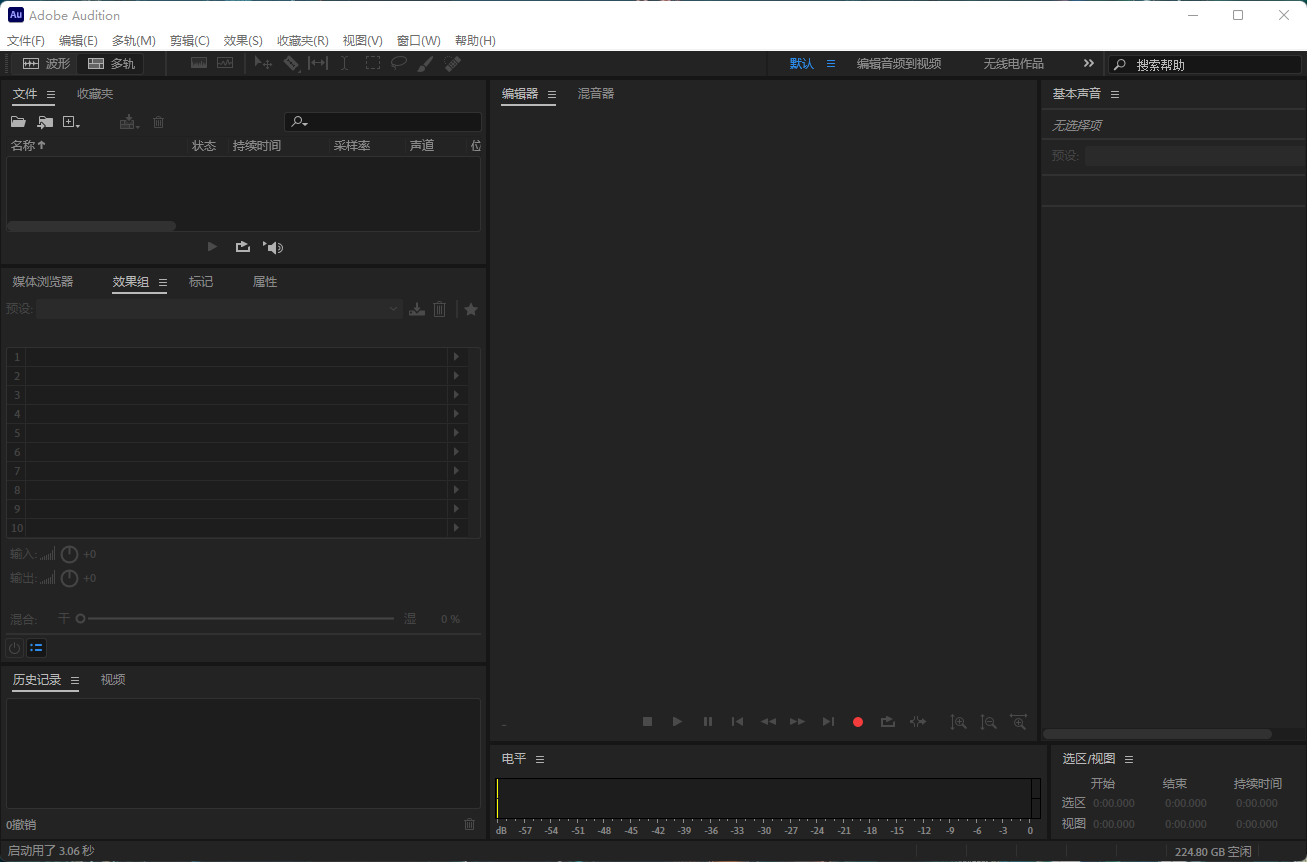Click the Output (输出) gain knob

tap(69, 578)
